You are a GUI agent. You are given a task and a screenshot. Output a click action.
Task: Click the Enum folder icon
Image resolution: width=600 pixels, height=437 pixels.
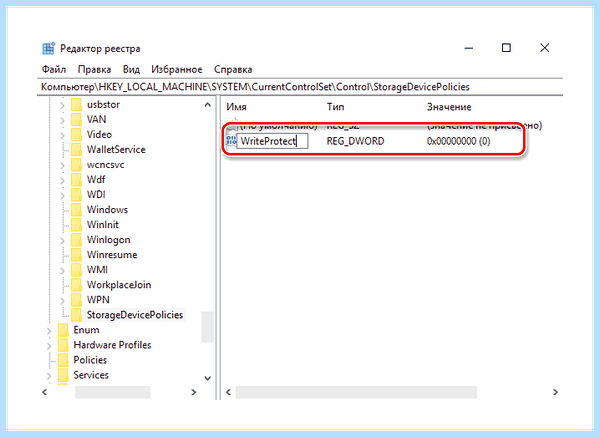tap(63, 330)
